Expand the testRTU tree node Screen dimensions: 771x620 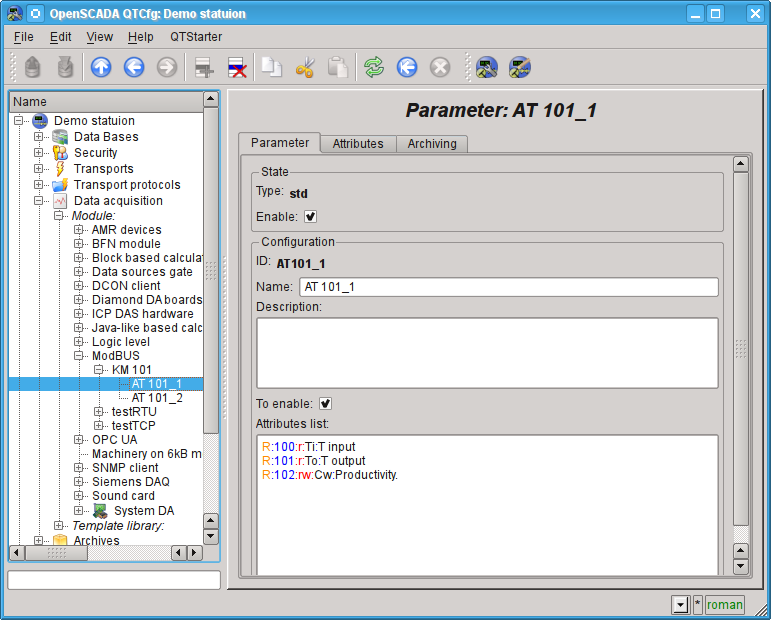[x=99, y=412]
